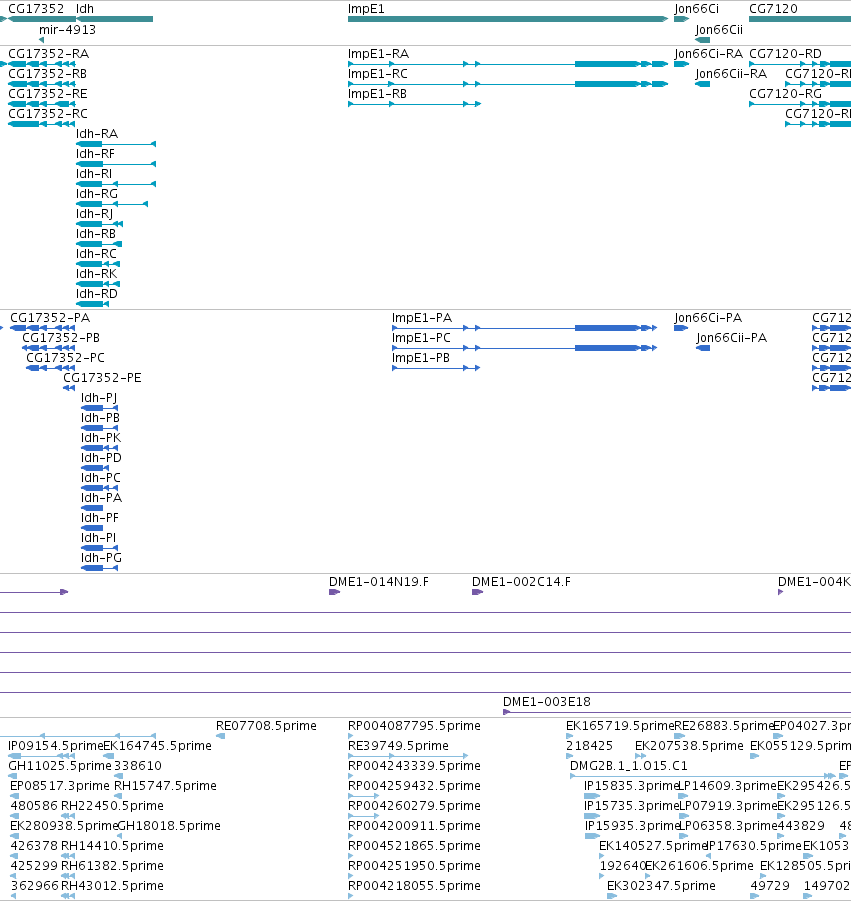Click the Jon66Cii gene label
The image size is (851, 901).
coord(719,29)
